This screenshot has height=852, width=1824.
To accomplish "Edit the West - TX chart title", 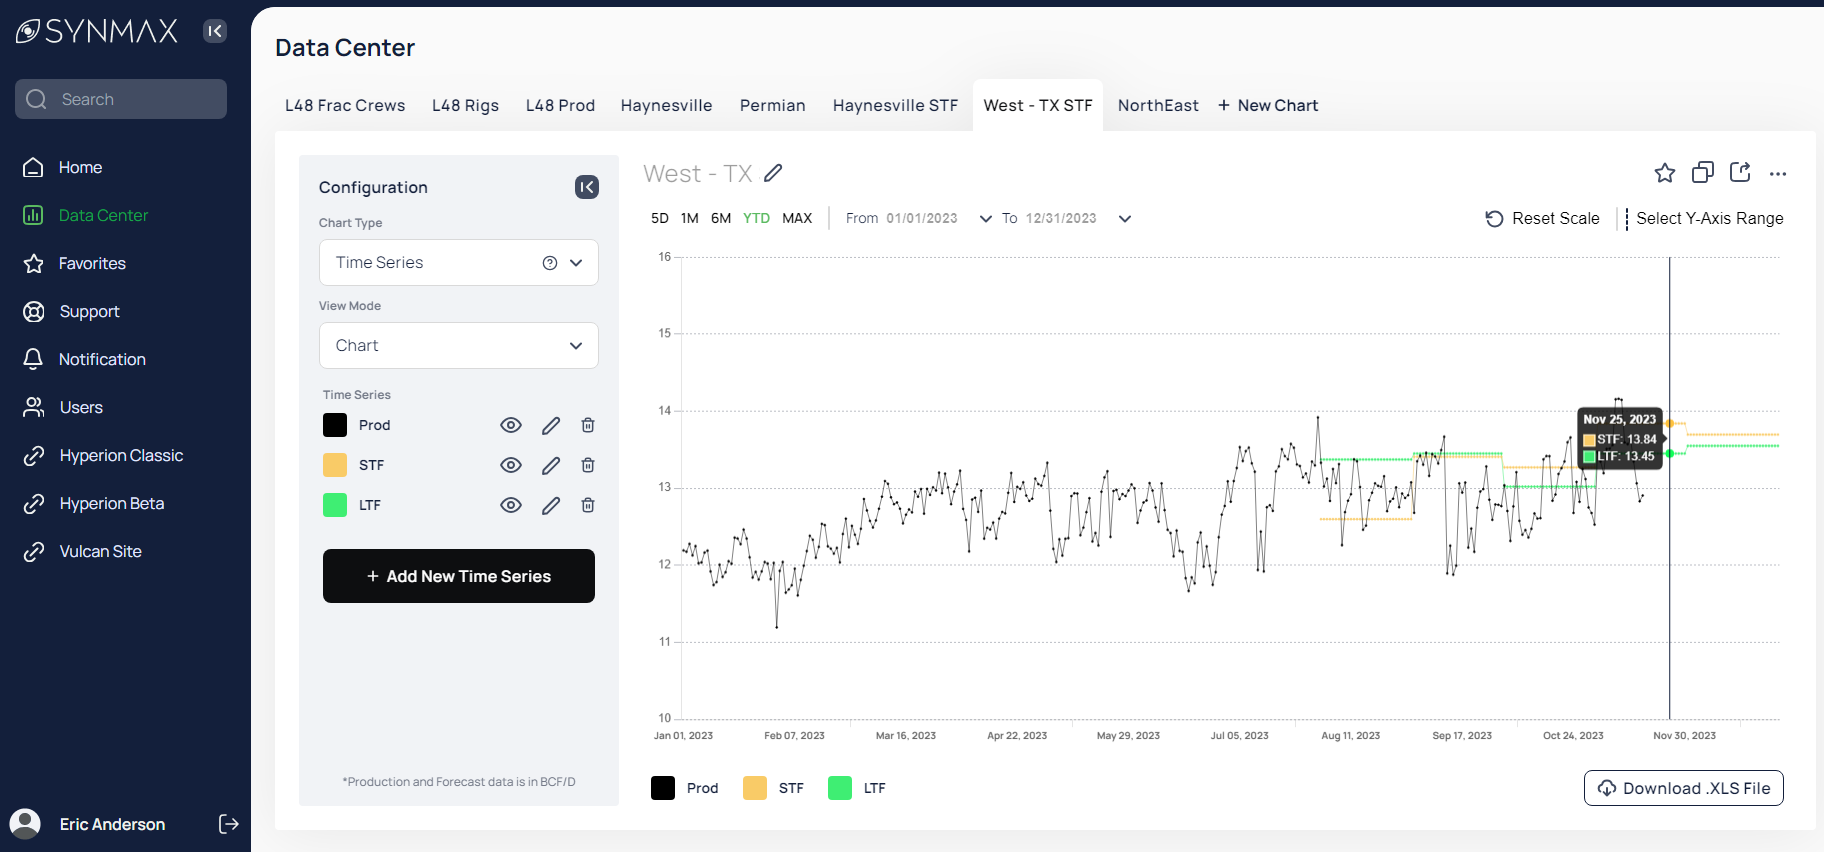I will (x=773, y=173).
